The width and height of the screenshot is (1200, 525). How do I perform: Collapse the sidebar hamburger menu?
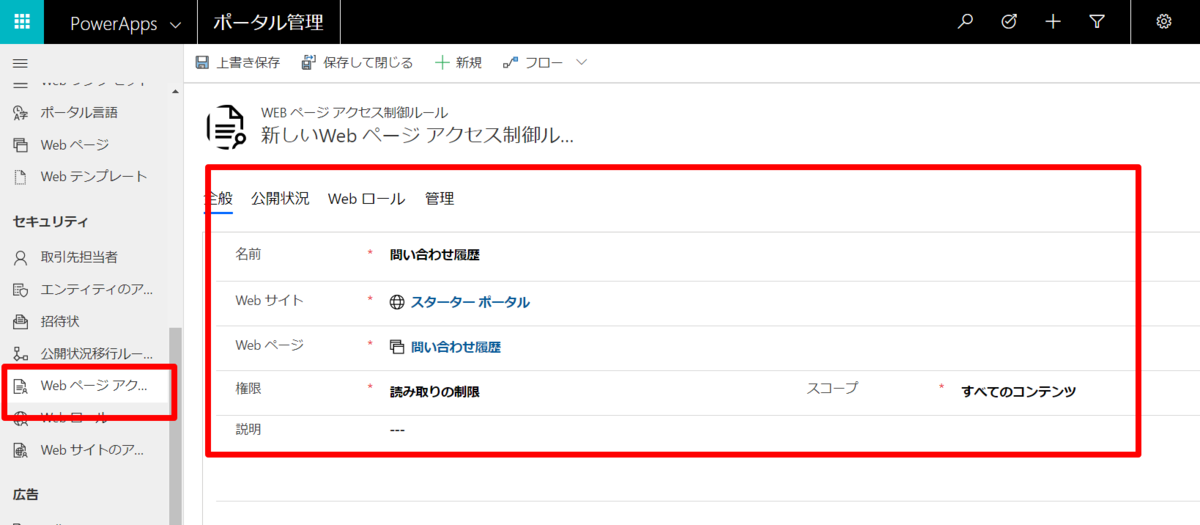coord(20,62)
